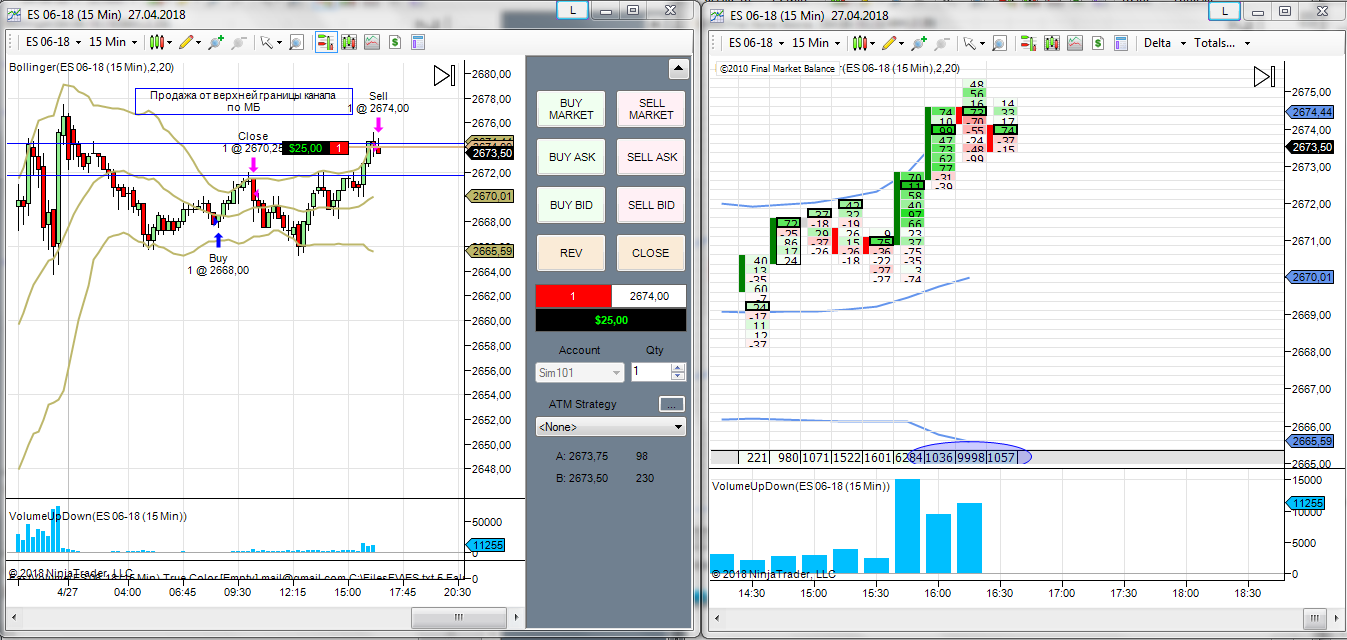Open Strategies dollar icon in left chart
1347x640 pixels.
pos(396,42)
